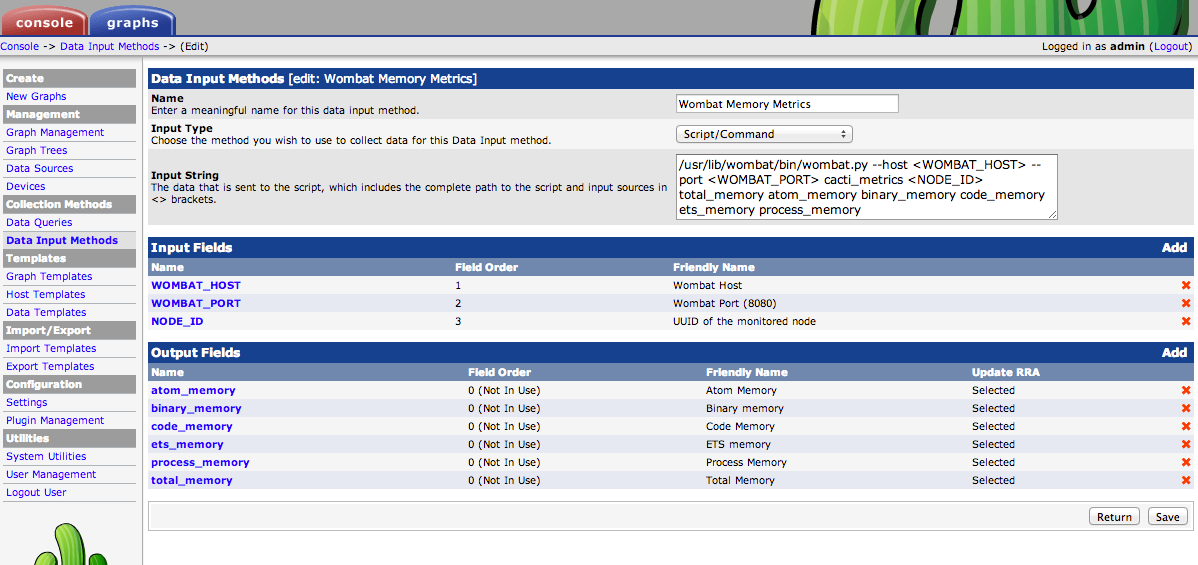This screenshot has width=1198, height=565.
Task: Open the NODE_ID input field
Action: point(177,321)
